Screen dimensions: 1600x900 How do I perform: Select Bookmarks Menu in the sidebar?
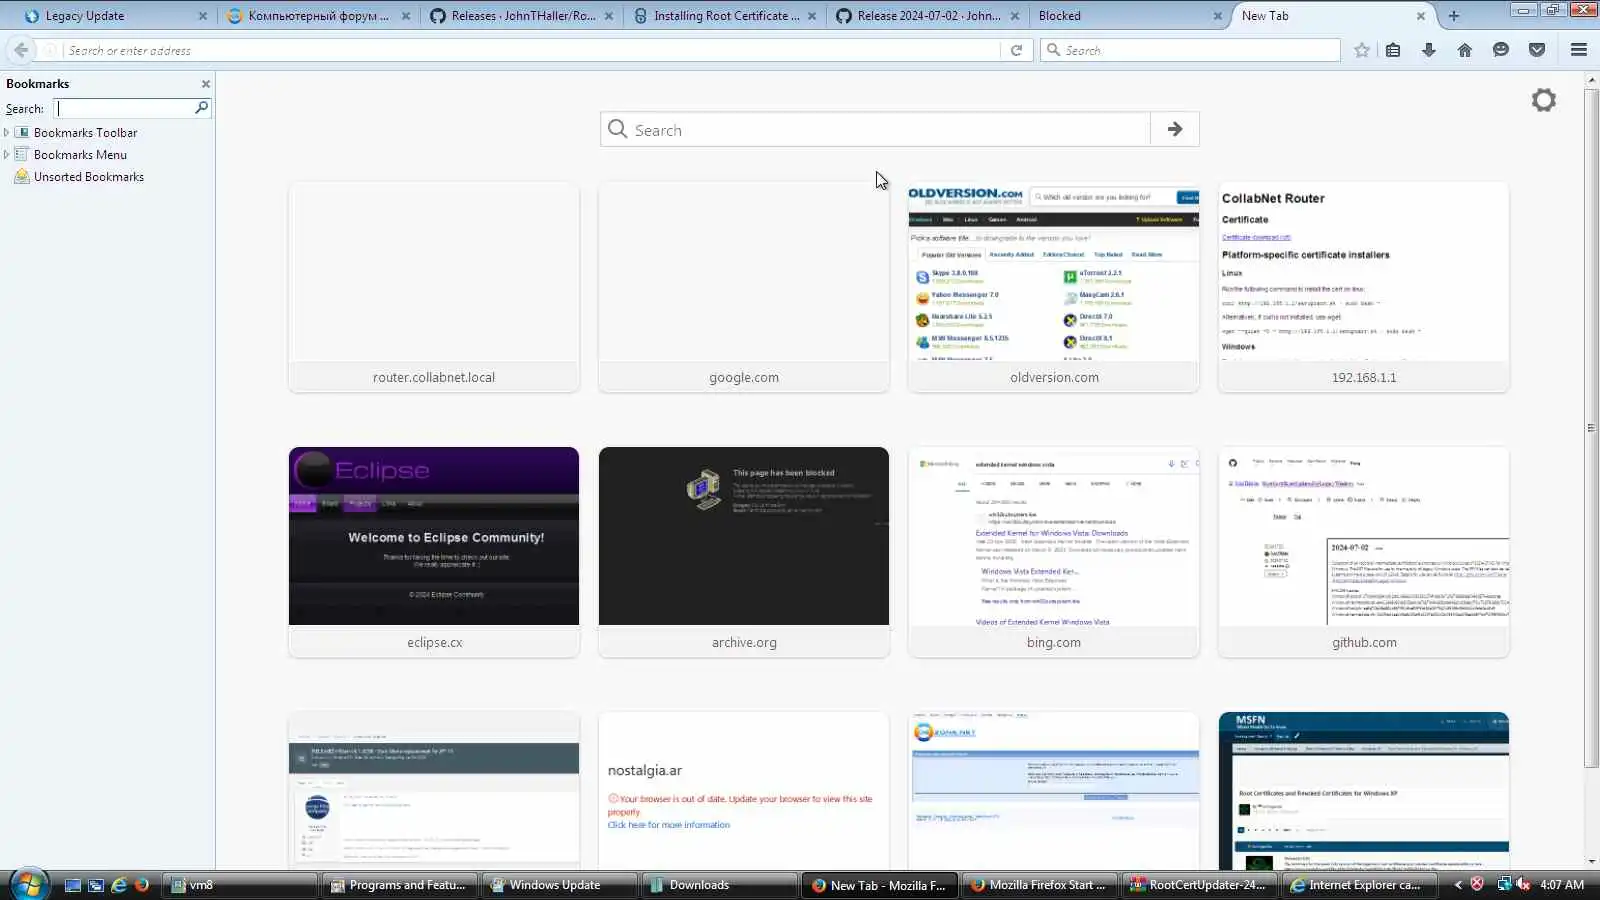[x=80, y=155]
